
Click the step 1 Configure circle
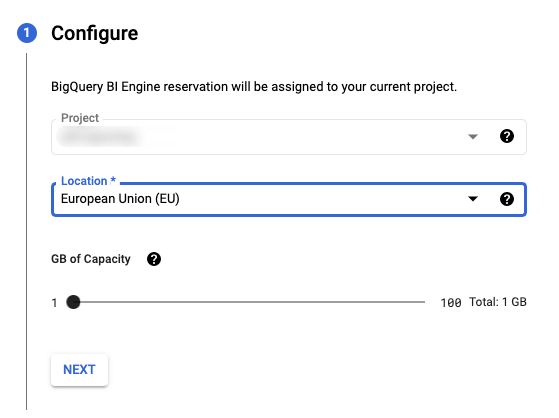pyautogui.click(x=27, y=33)
